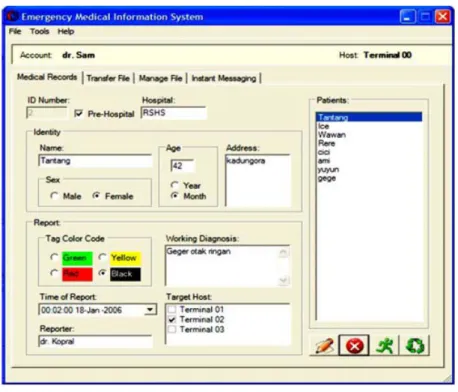Viewport: 458px width, 392px height.
Task: Choose the Month age unit
Action: 174,196
